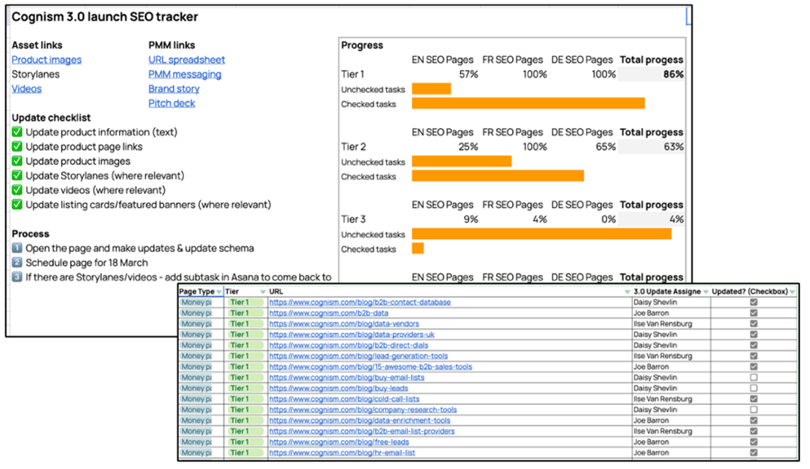Check the Updated box for buy-leads row
The height and width of the screenshot is (469, 810).
[754, 388]
